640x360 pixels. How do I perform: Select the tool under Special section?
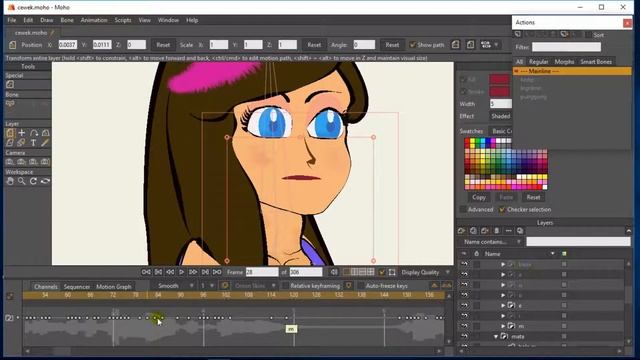[10, 84]
